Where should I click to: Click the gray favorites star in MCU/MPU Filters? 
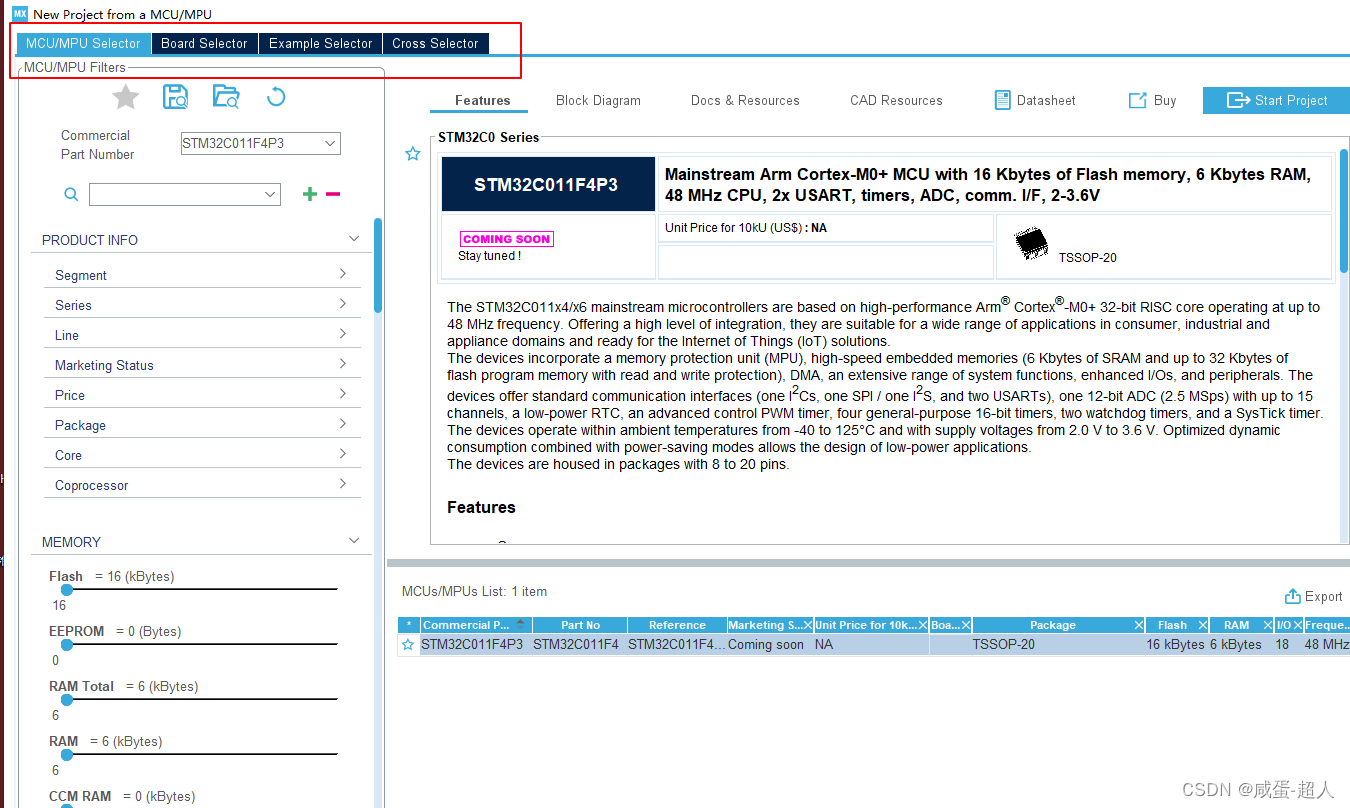(x=125, y=97)
